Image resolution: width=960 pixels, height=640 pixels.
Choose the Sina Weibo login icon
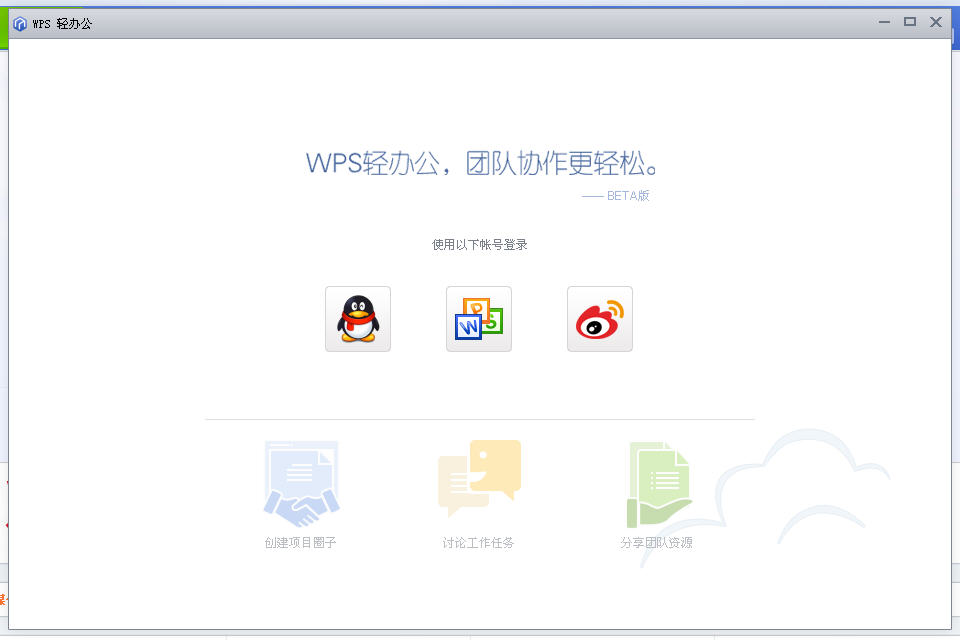pos(600,319)
